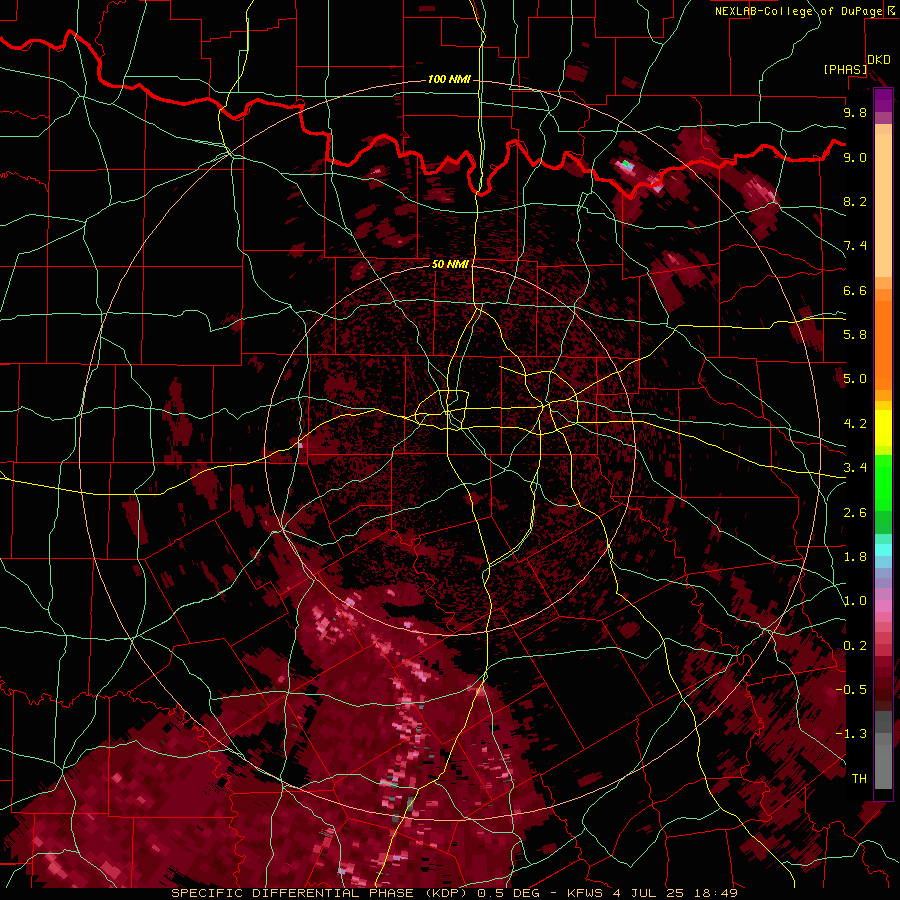Click the 0.2 scale label
The height and width of the screenshot is (900, 900).
click(x=855, y=646)
